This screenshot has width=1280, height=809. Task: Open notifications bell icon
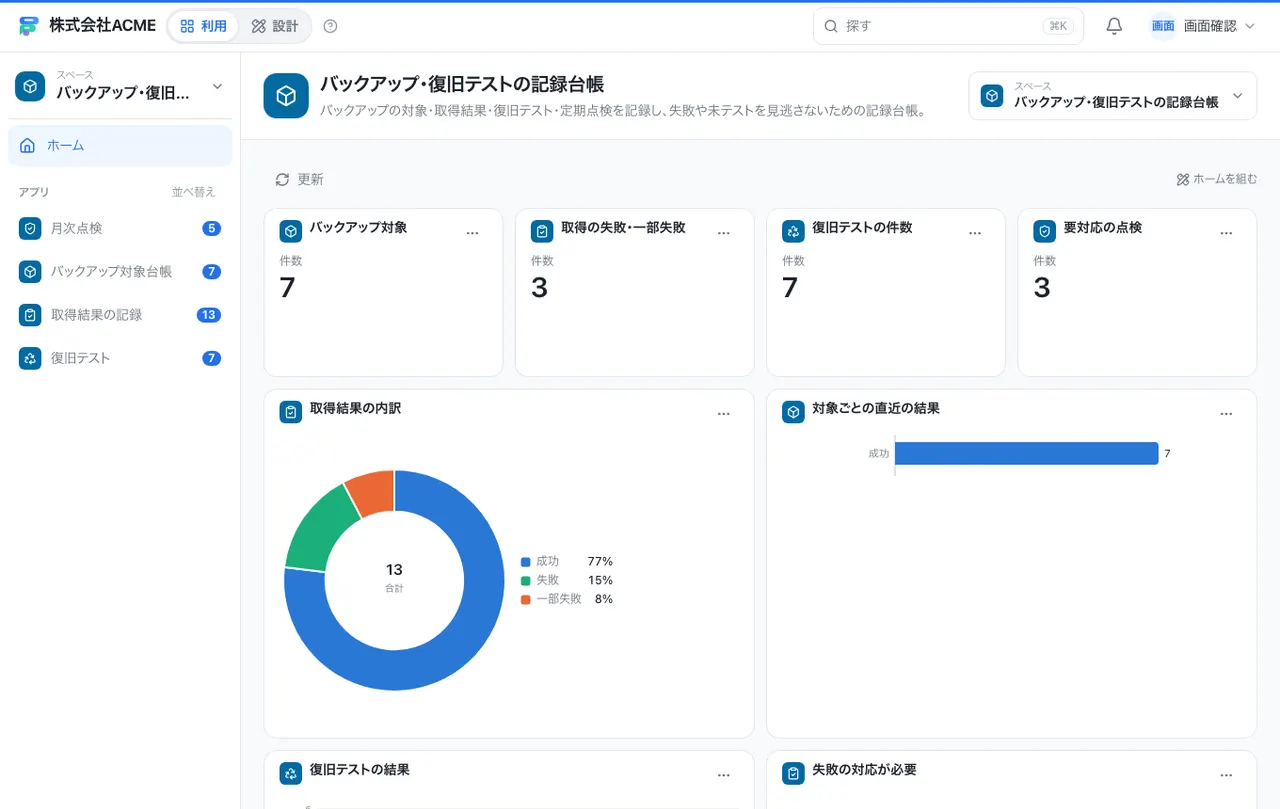click(1114, 26)
